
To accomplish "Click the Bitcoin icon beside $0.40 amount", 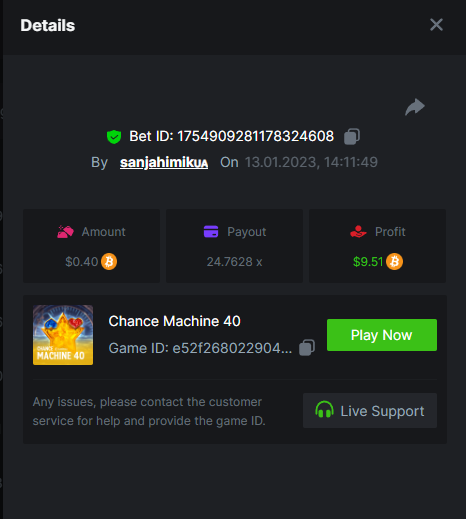I will (109, 261).
